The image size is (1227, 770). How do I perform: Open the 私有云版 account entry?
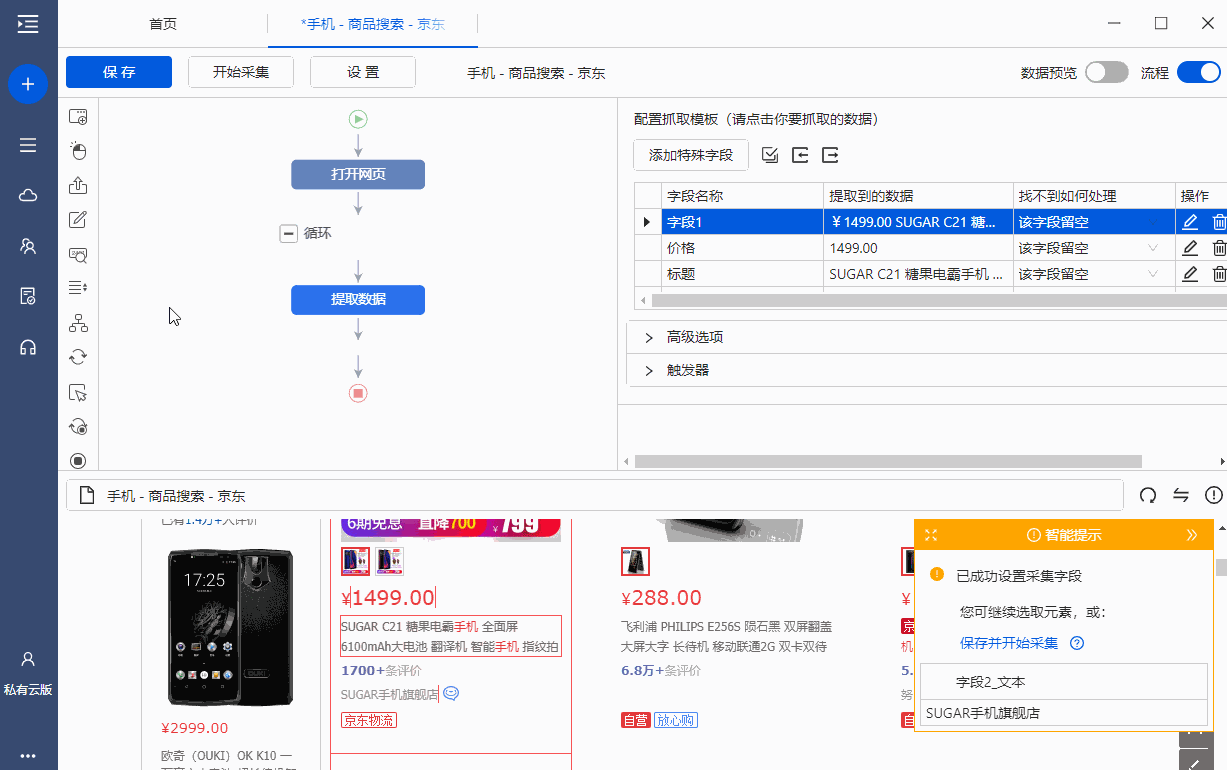[28, 673]
